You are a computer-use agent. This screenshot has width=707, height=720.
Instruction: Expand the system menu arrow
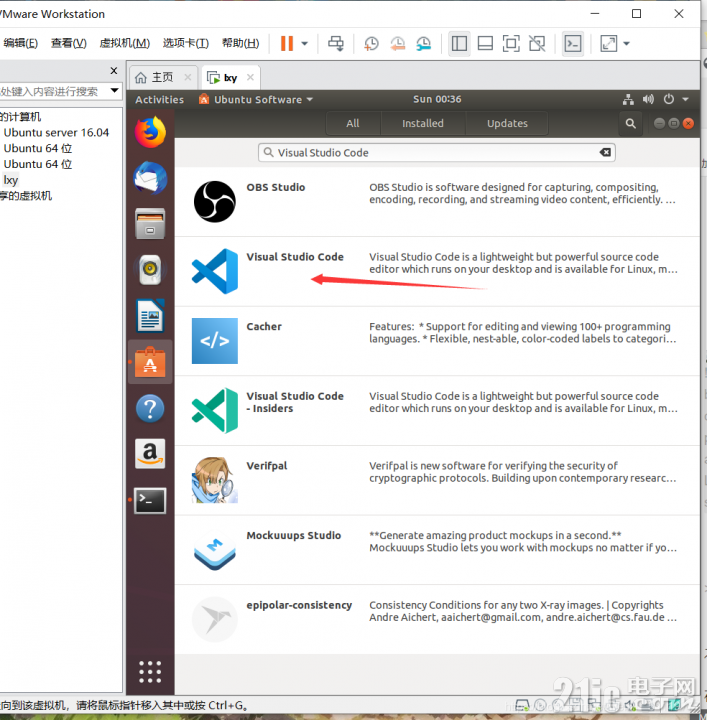[x=685, y=100]
